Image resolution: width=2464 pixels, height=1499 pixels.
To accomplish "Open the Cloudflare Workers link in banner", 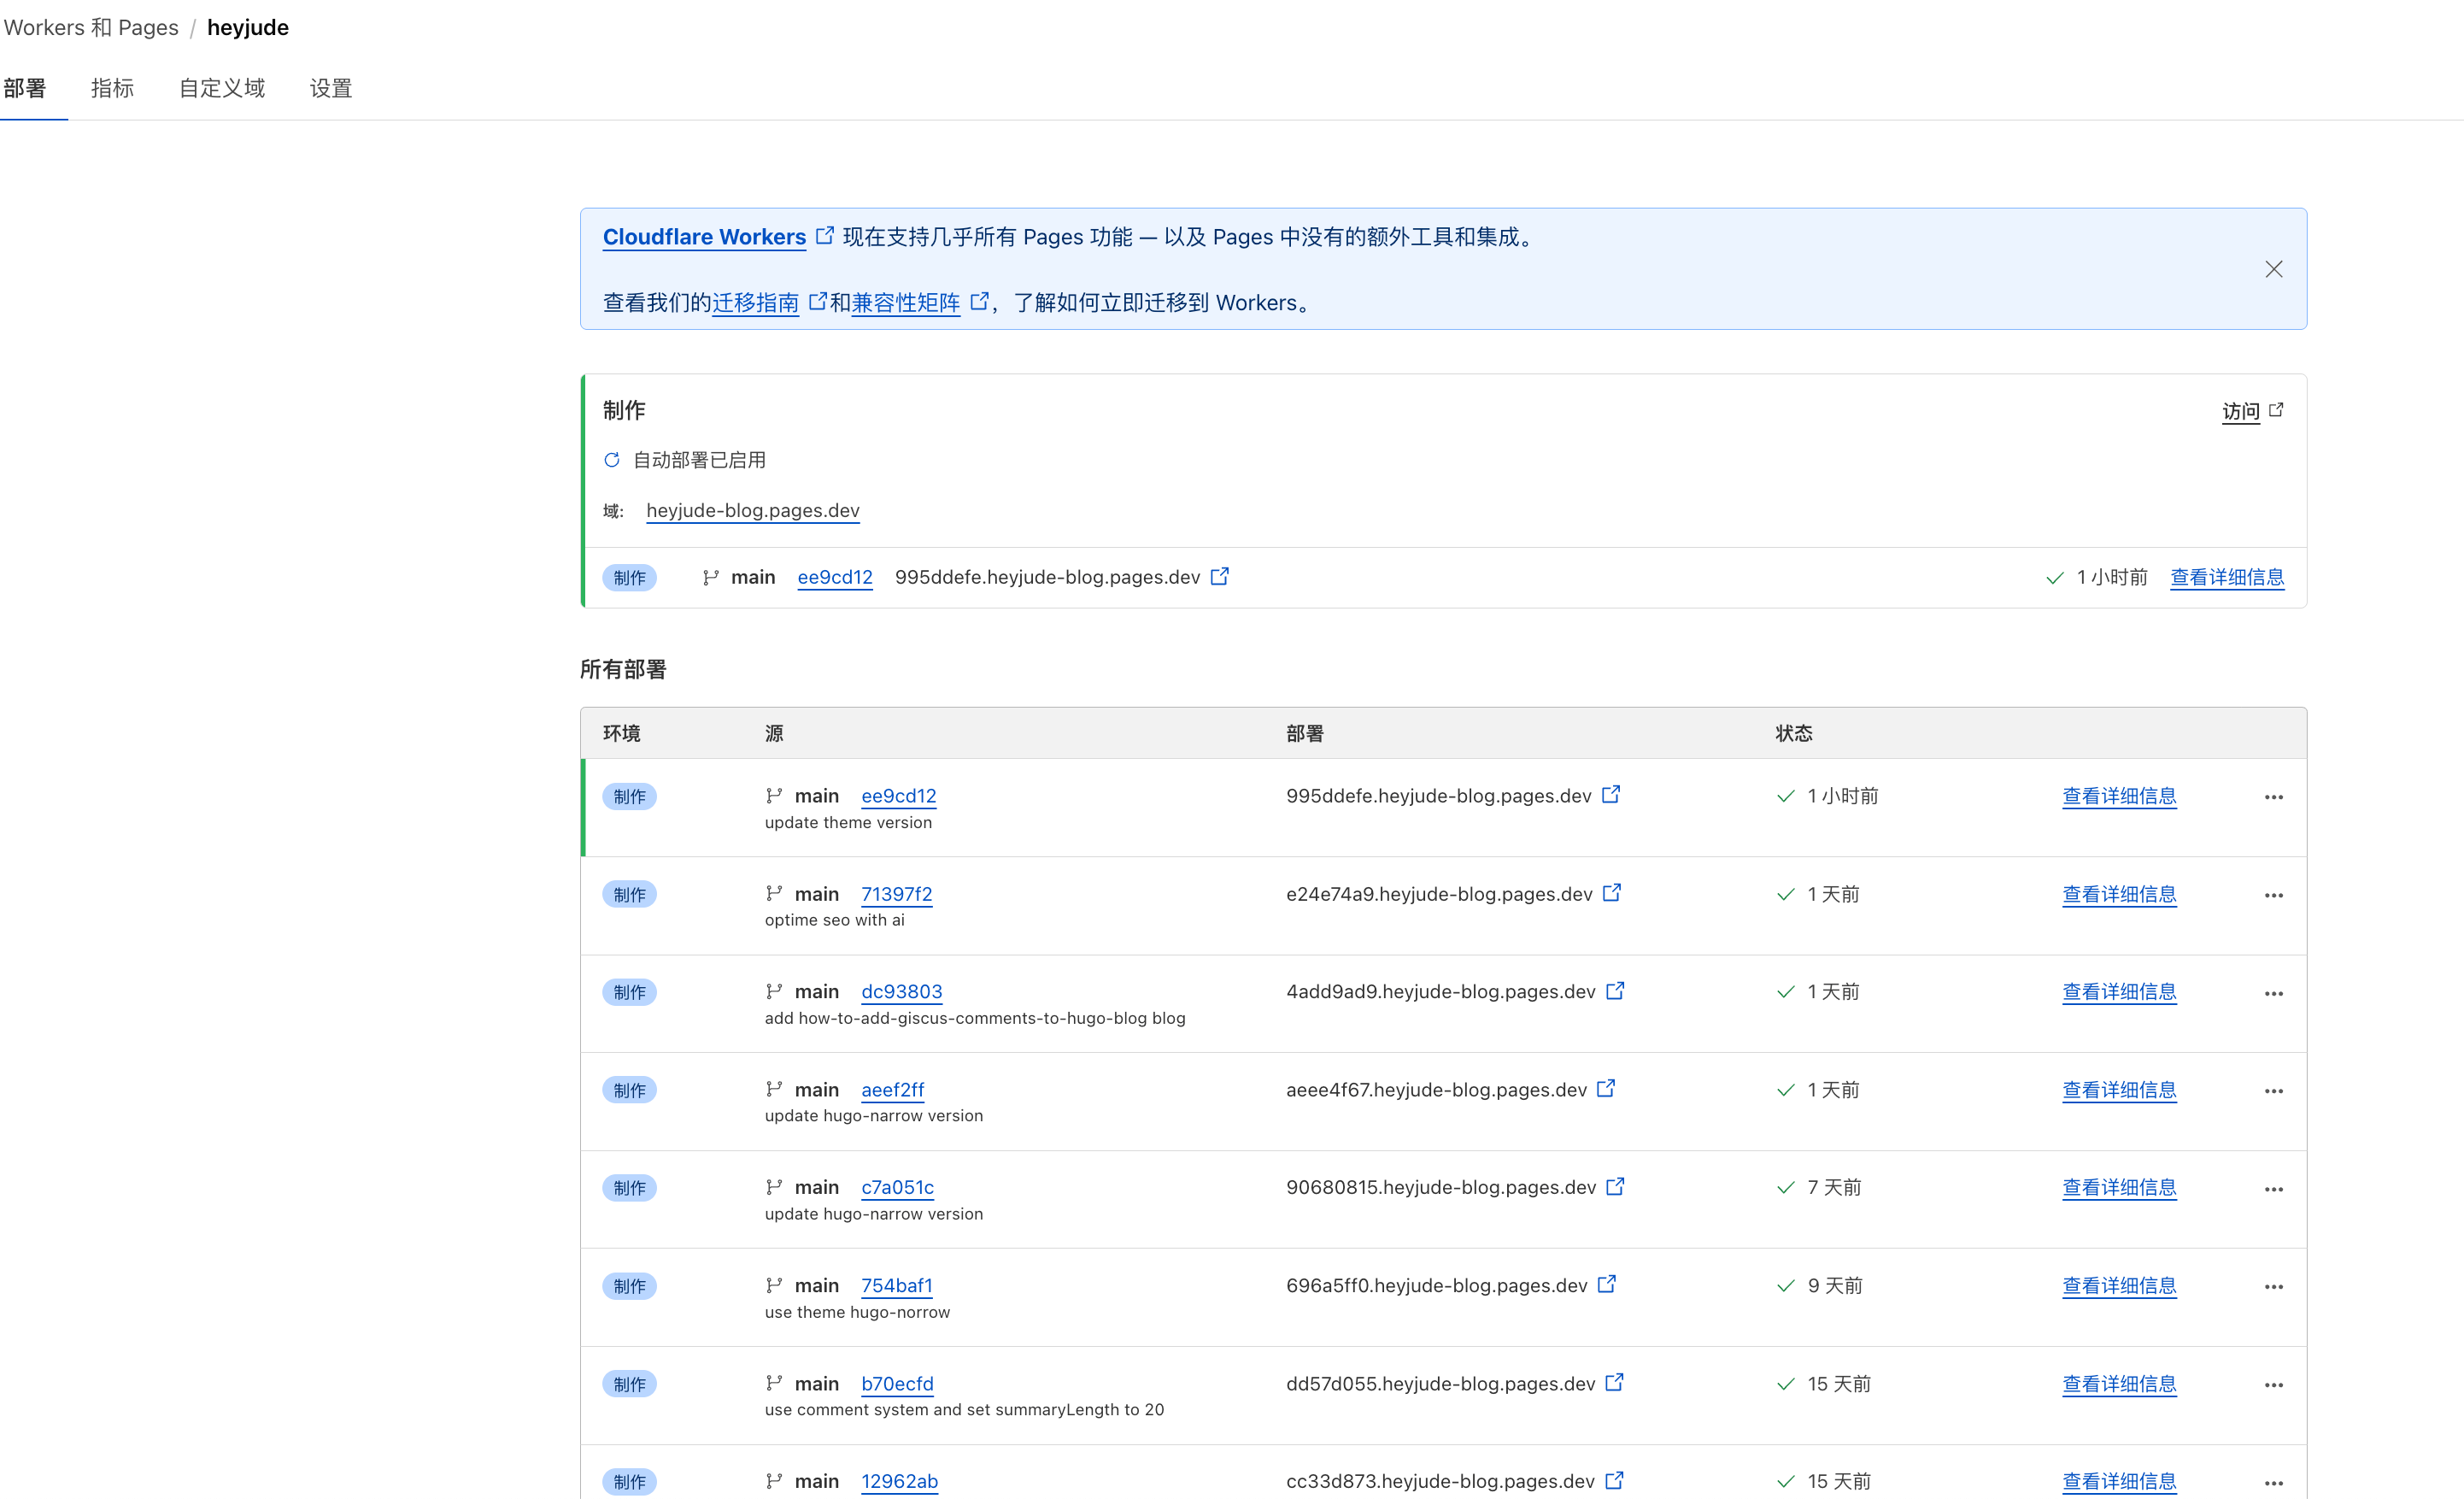I will pyautogui.click(x=704, y=237).
